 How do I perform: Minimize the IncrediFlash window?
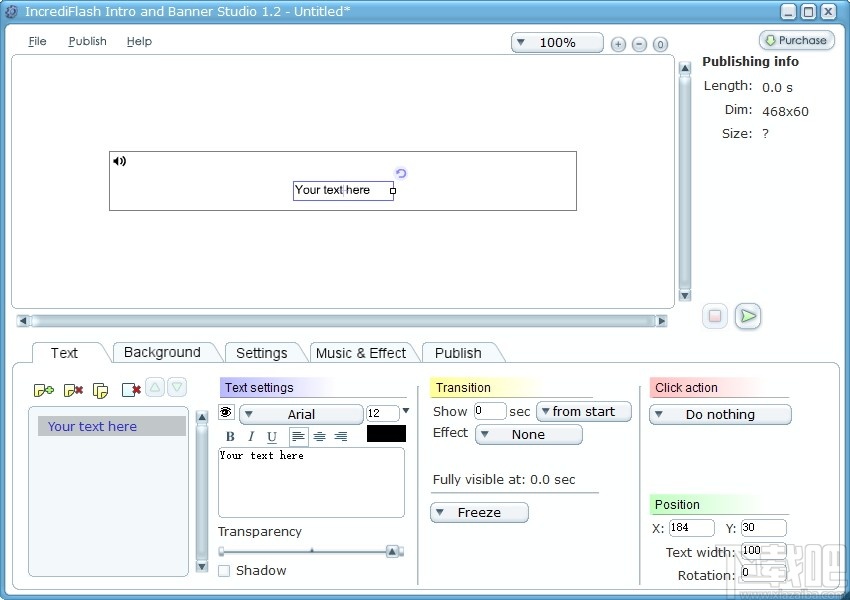point(788,11)
